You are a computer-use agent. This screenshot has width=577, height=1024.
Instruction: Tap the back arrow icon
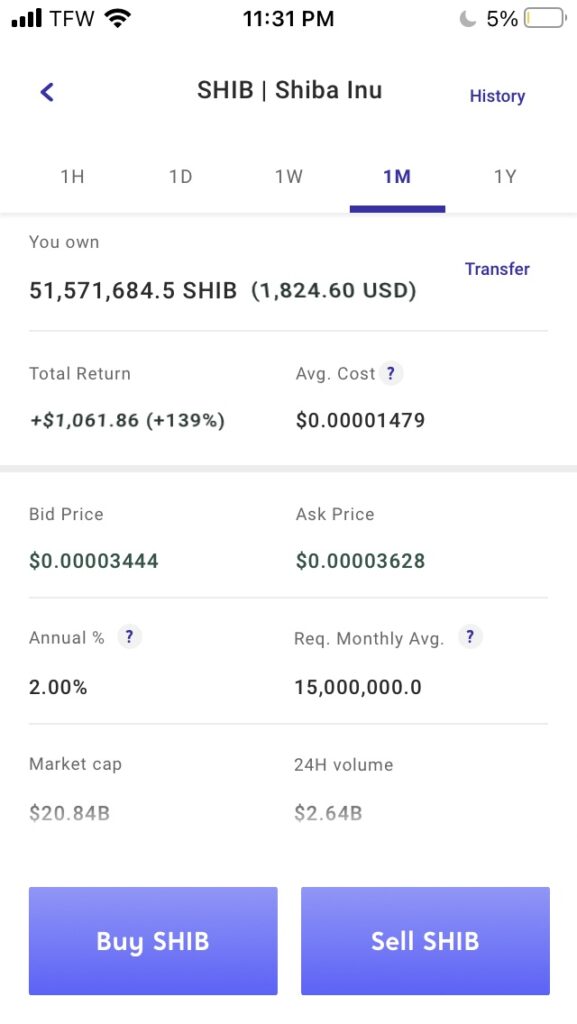click(47, 92)
